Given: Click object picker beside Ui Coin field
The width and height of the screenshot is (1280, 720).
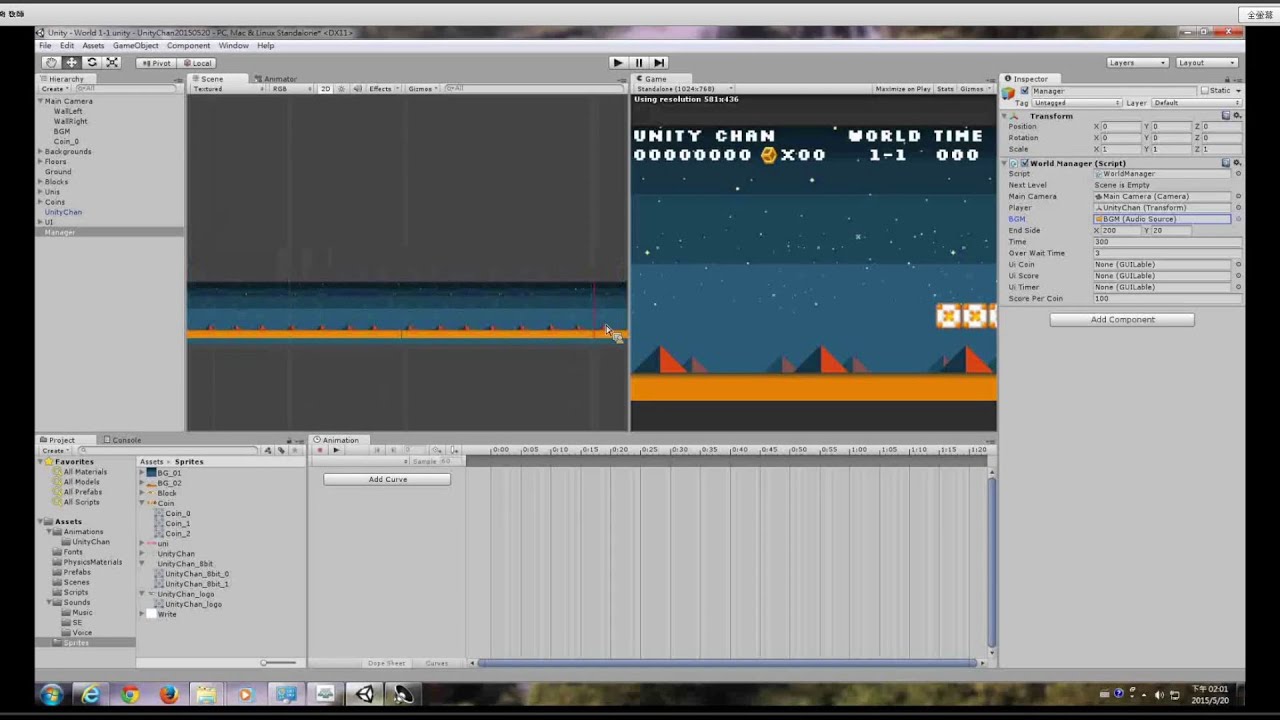Looking at the screenshot, I should tap(1238, 264).
